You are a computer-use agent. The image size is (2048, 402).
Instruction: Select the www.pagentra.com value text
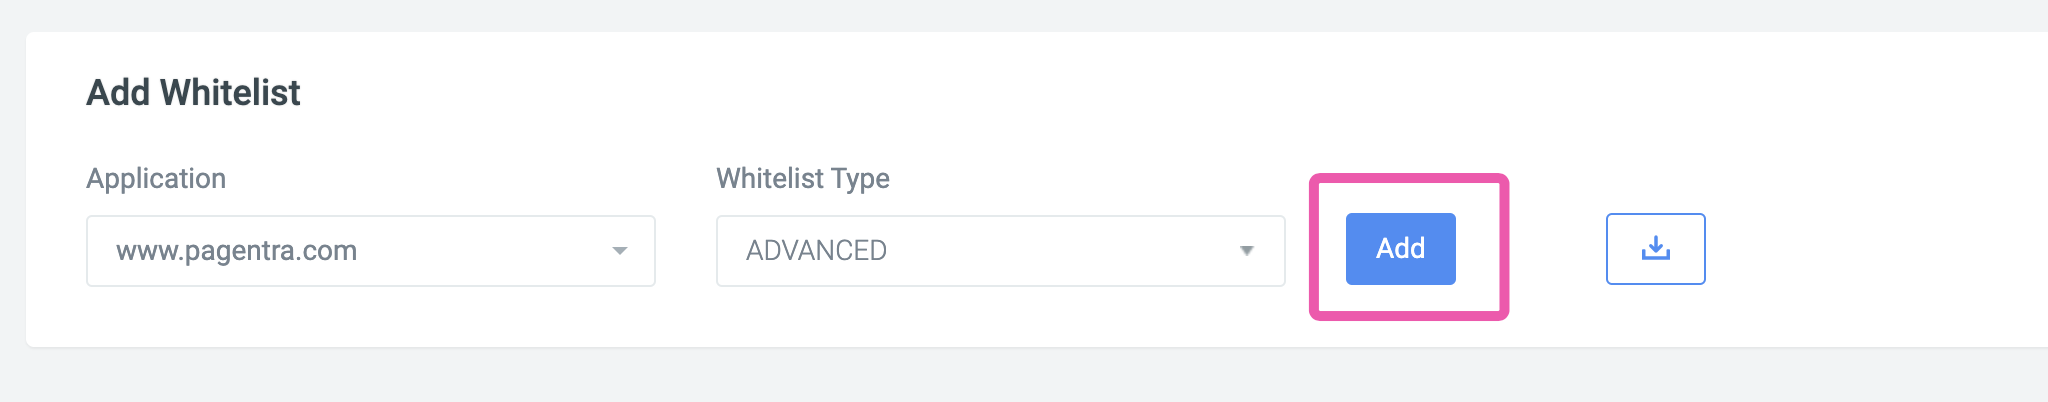pos(236,251)
